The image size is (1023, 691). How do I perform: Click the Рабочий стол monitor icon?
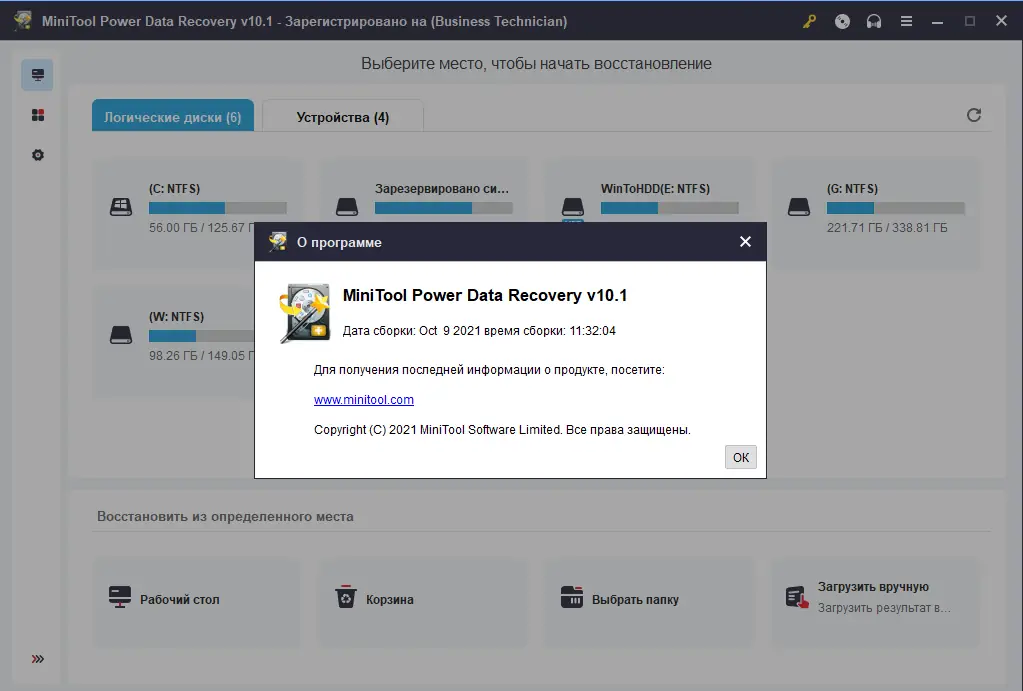[x=120, y=597]
